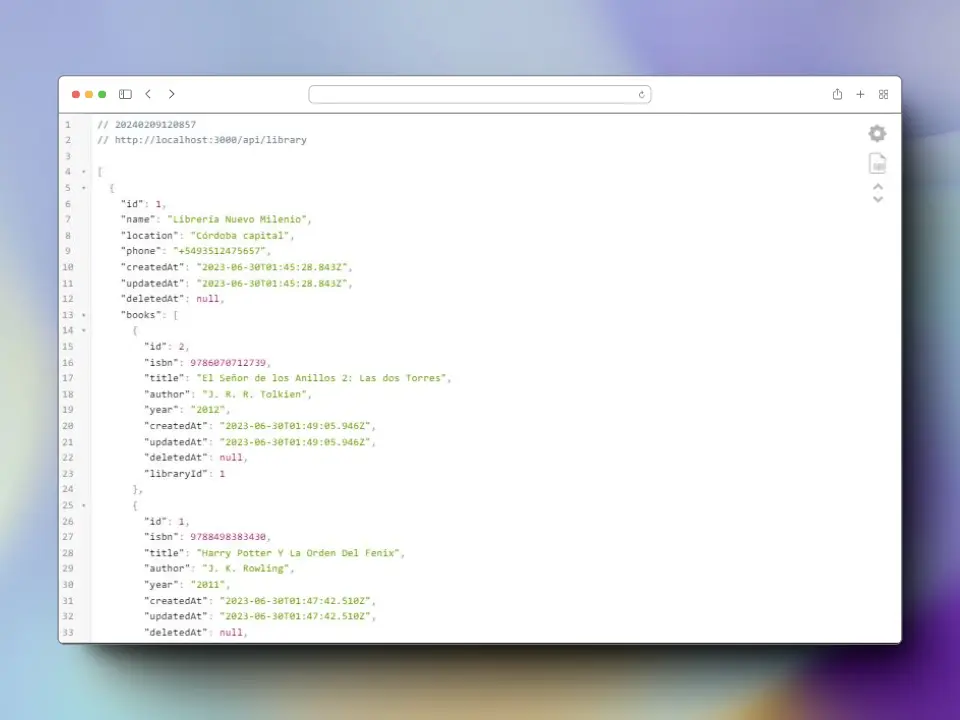This screenshot has width=960, height=720.
Task: Click the up arrow to collapse all
Action: (878, 187)
